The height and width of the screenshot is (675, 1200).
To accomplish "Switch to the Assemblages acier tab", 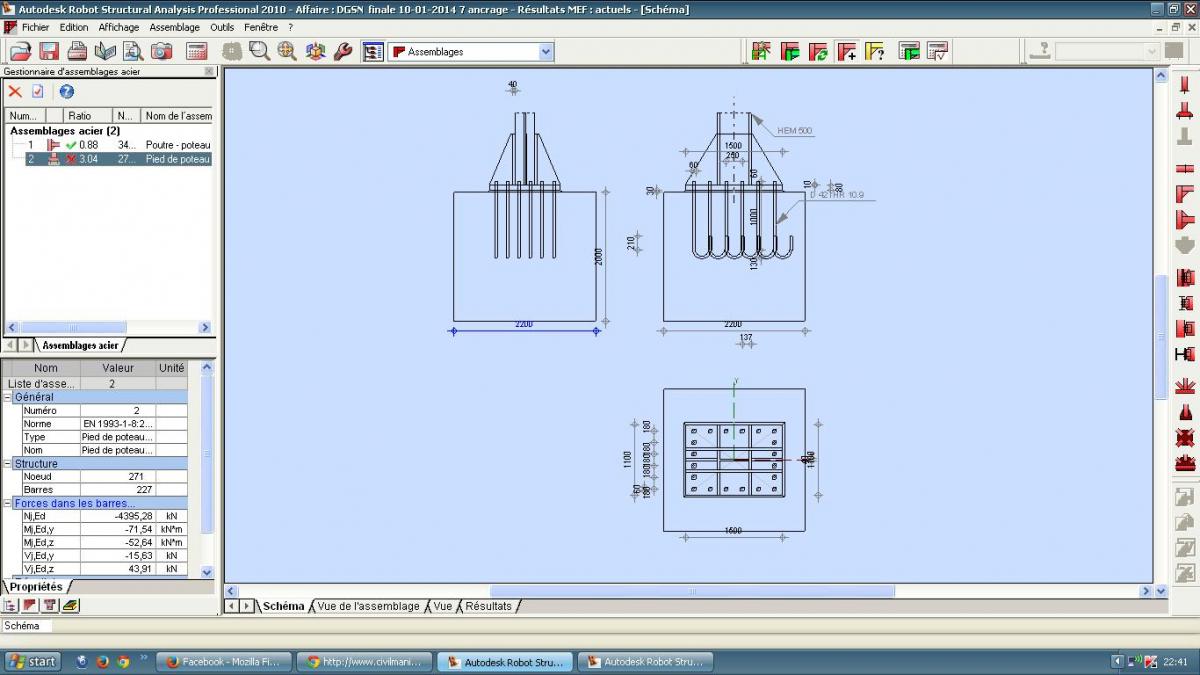I will coord(80,345).
